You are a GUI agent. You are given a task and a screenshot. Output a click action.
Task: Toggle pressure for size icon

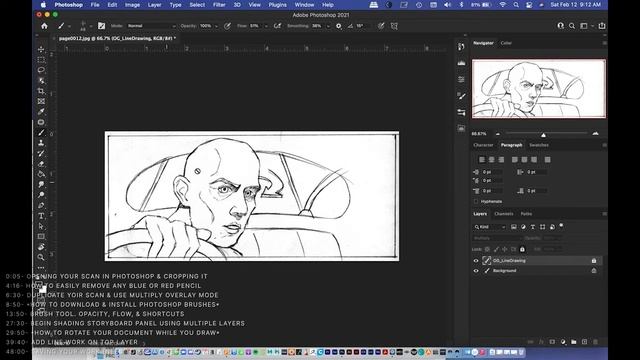pos(381,26)
